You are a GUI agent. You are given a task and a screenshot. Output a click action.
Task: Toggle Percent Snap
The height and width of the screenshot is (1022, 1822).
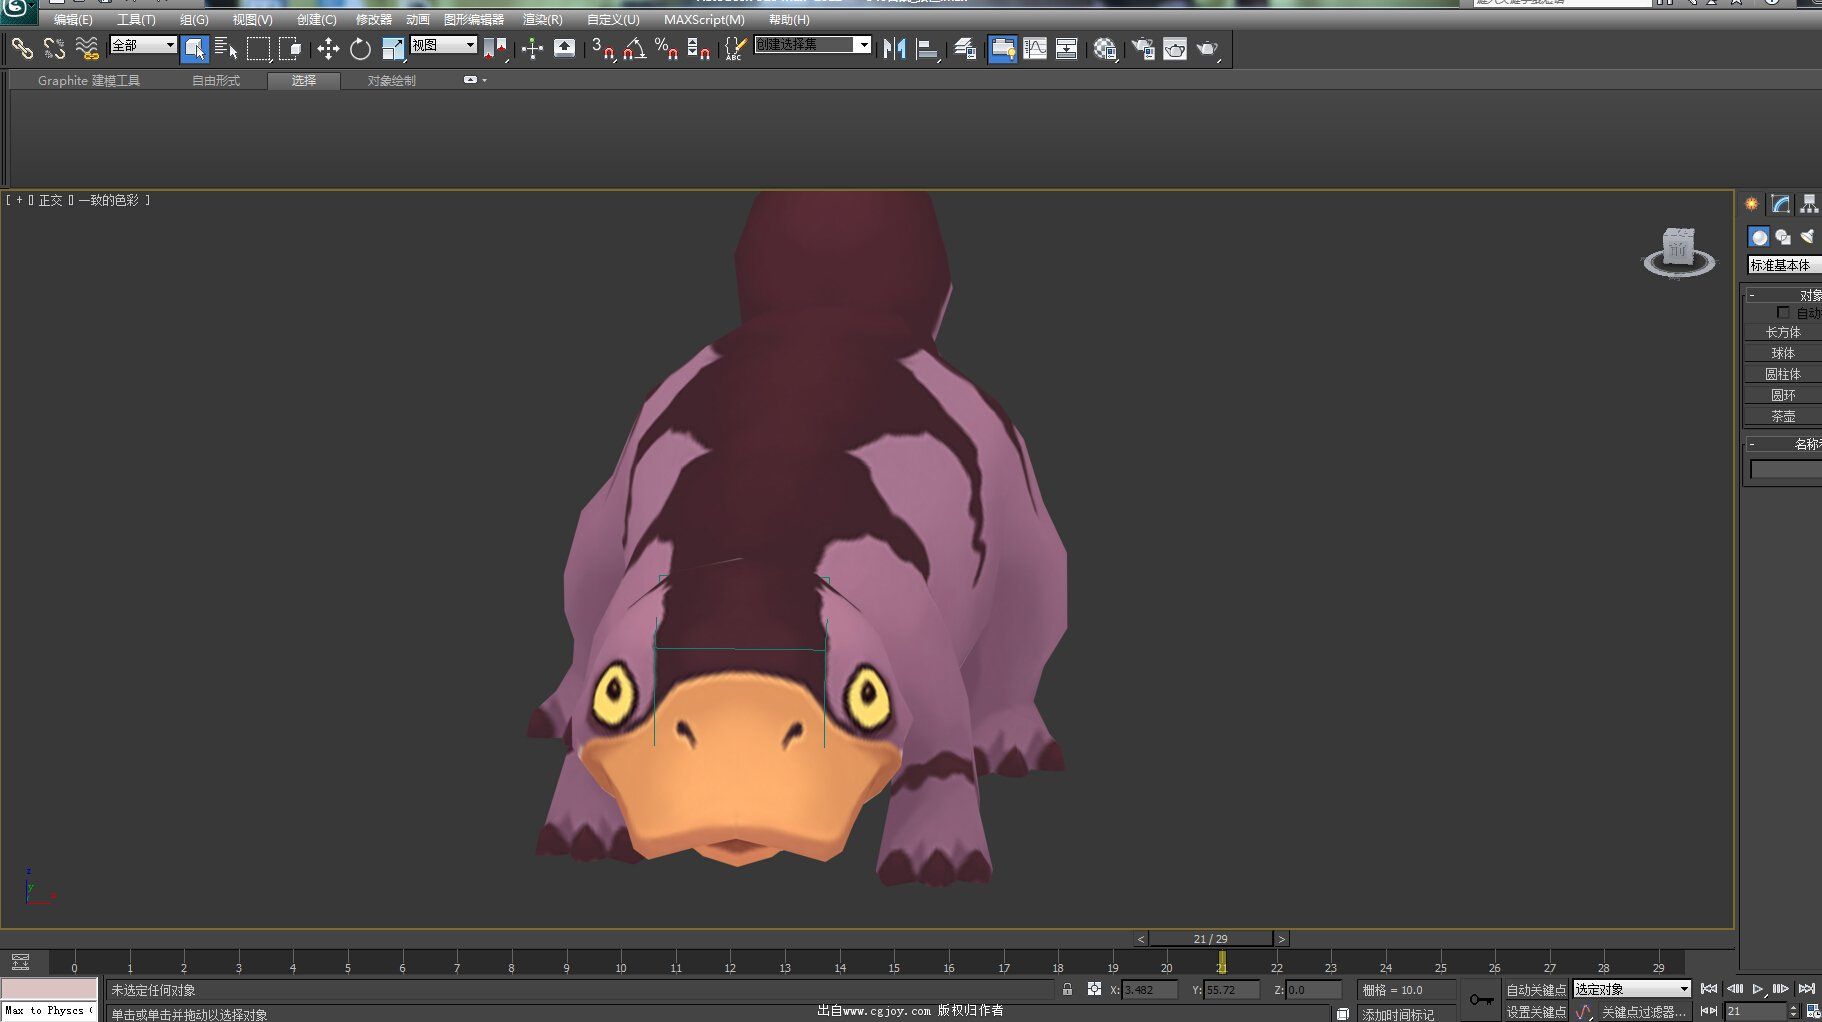666,48
